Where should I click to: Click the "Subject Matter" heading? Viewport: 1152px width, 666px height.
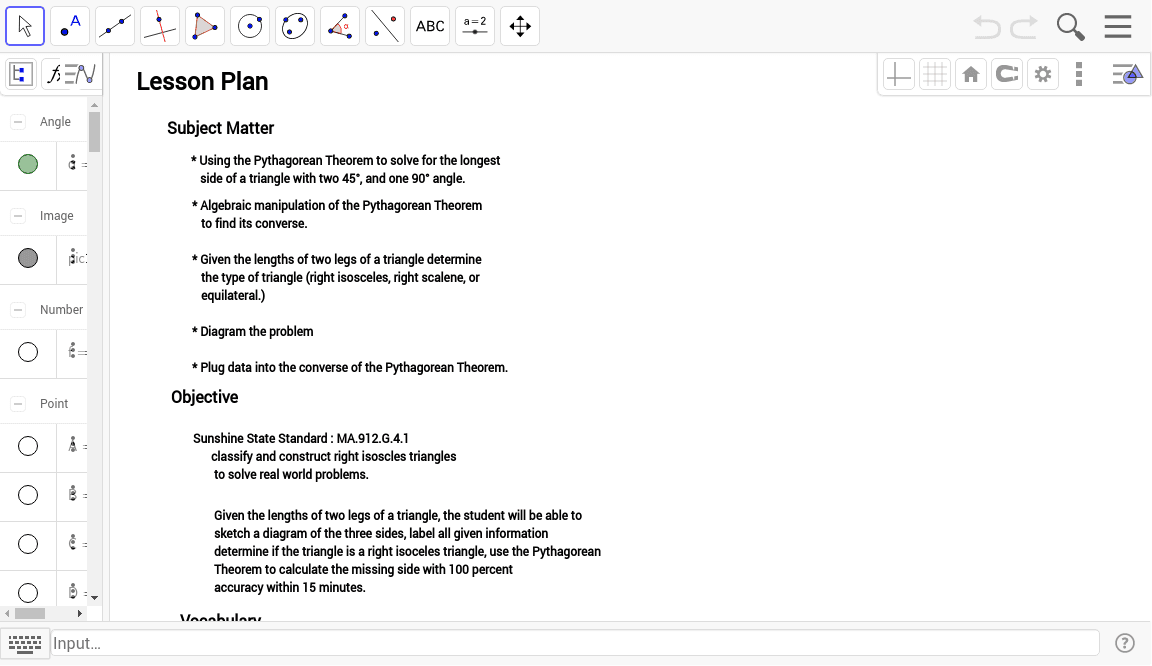click(220, 128)
